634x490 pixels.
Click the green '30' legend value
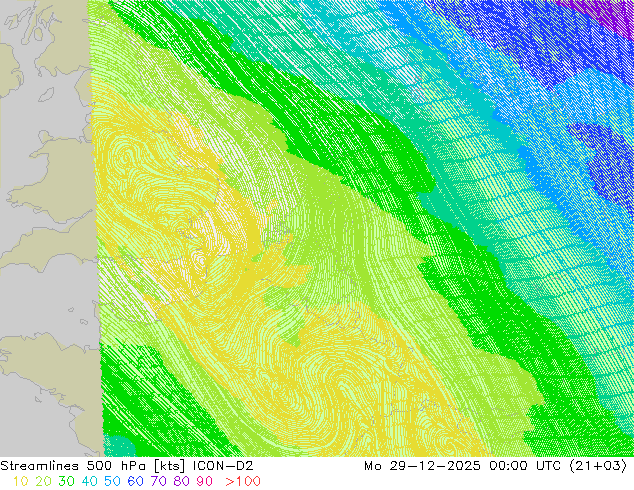tap(66, 481)
